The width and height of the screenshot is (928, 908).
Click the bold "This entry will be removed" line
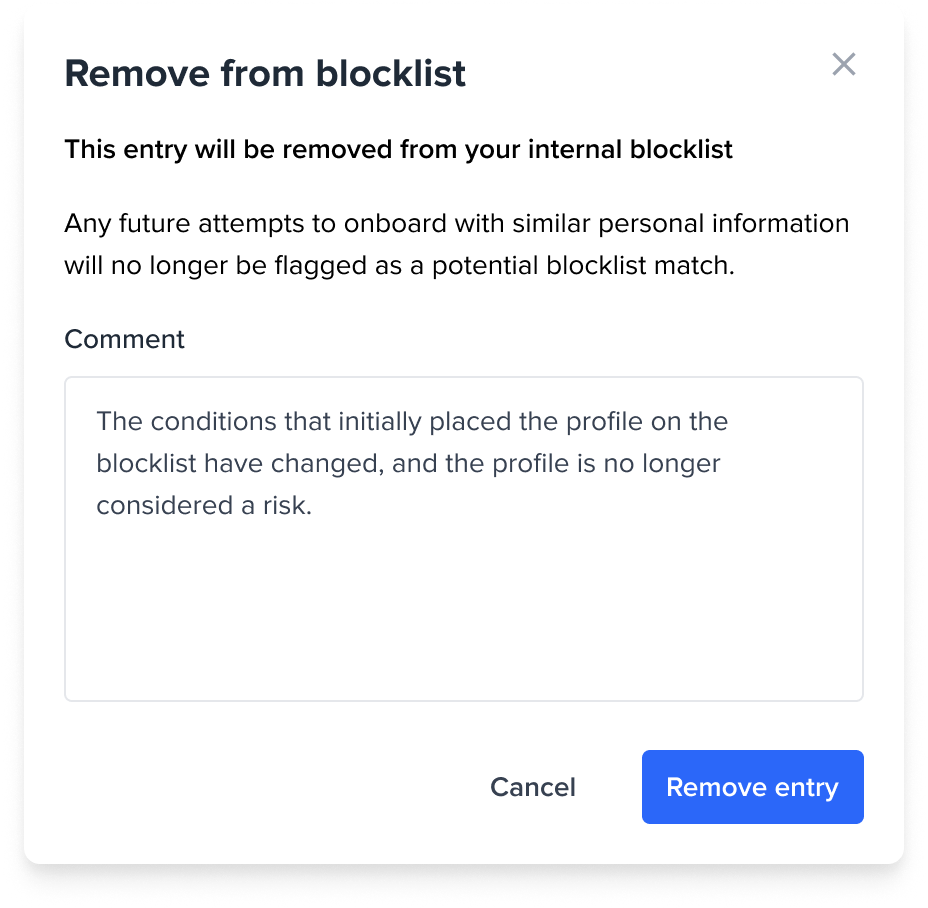coord(398,150)
